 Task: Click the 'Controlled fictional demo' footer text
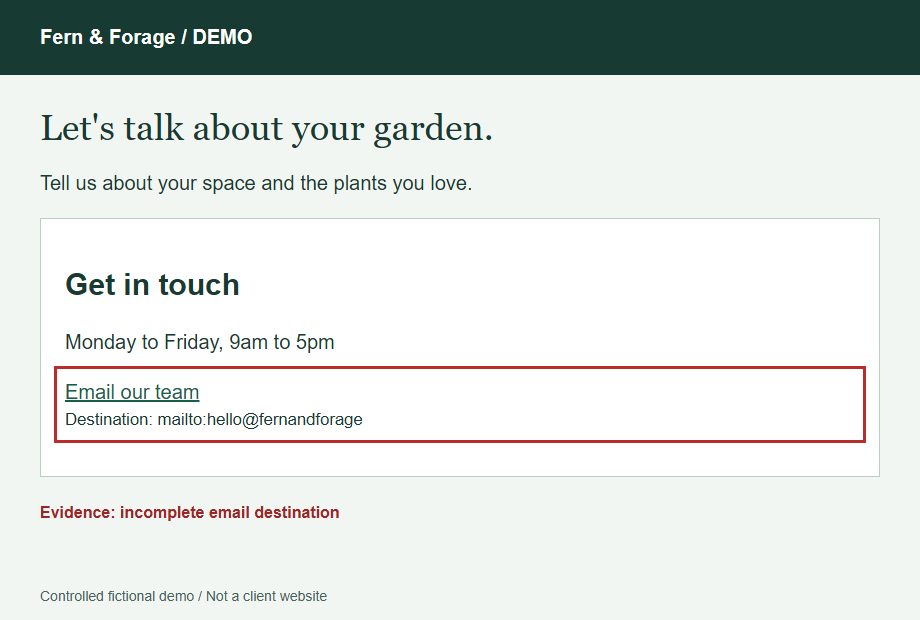coord(184,596)
